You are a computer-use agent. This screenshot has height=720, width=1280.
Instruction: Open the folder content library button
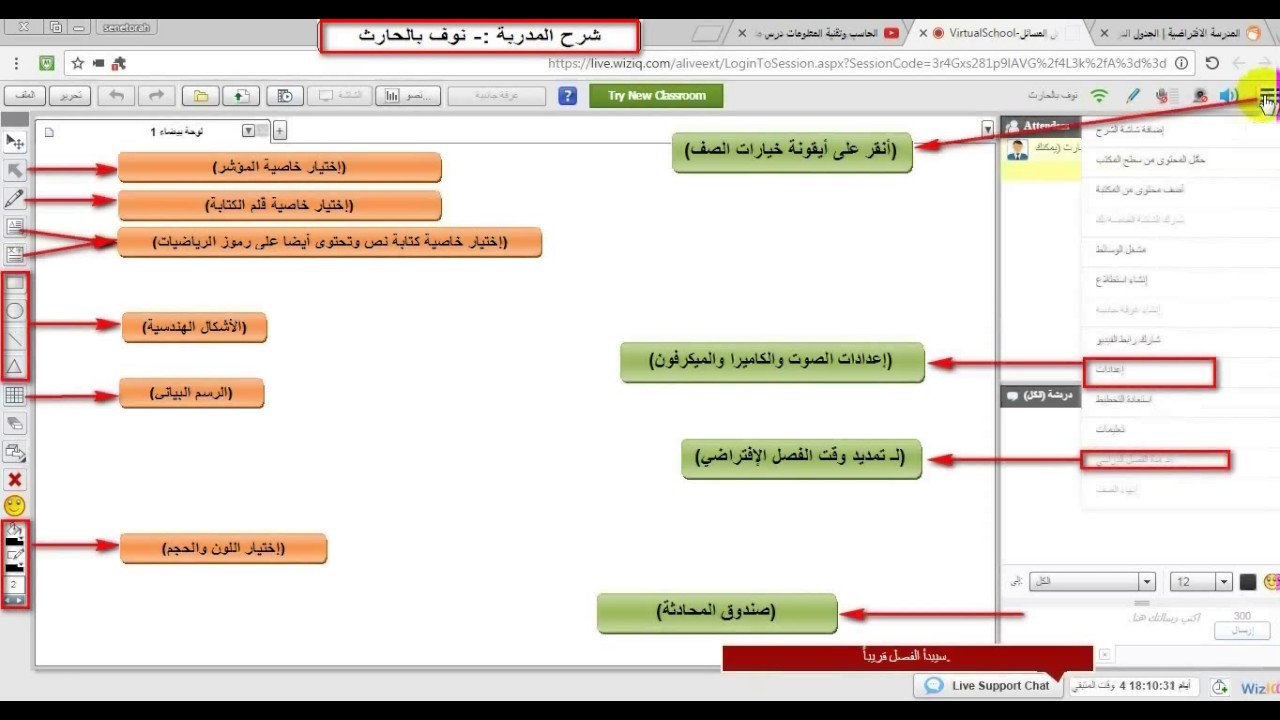201,96
